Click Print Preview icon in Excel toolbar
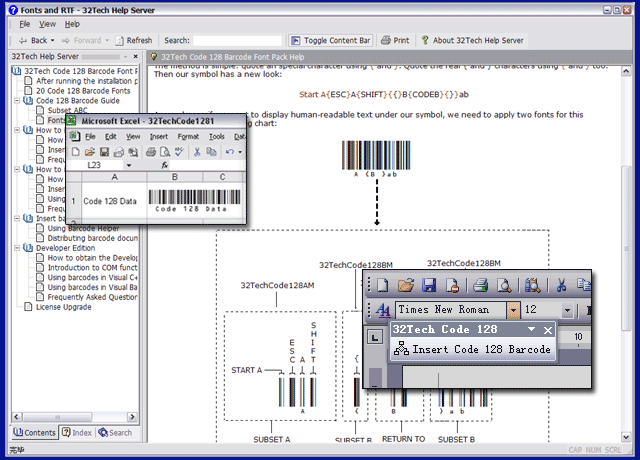This screenshot has width=640, height=460. click(165, 152)
